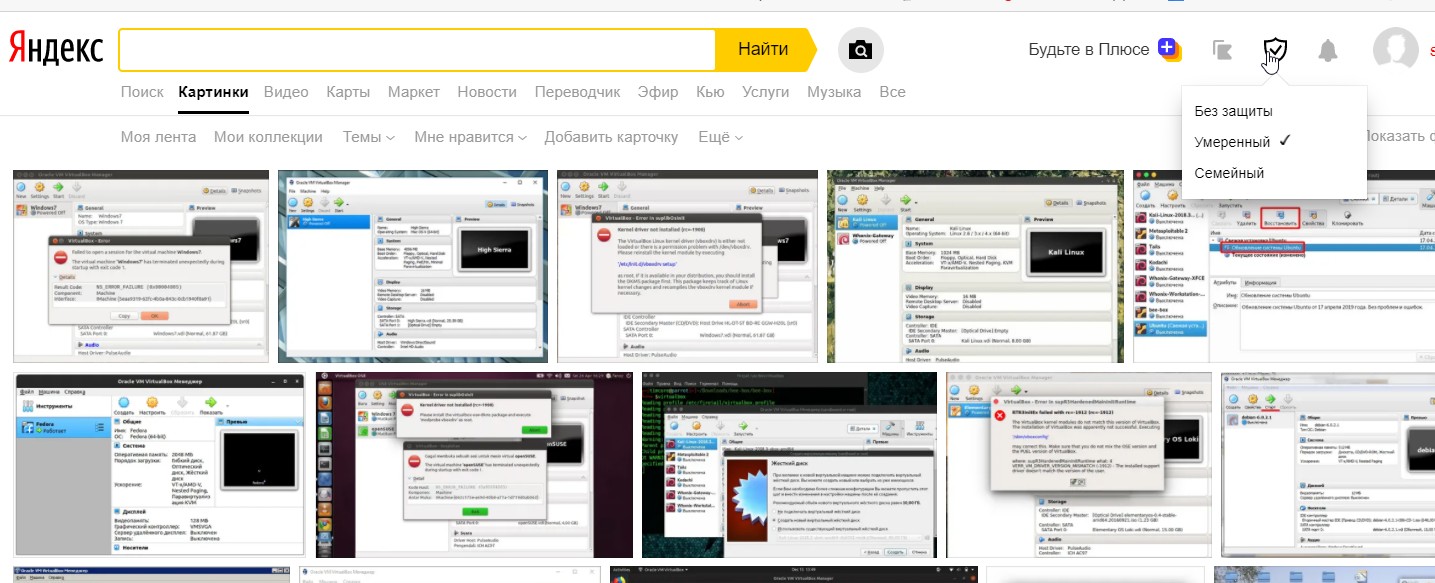Viewport: 1435px width, 583px height.
Task: Click the Будьте в Плюсе link
Action: coord(1088,49)
